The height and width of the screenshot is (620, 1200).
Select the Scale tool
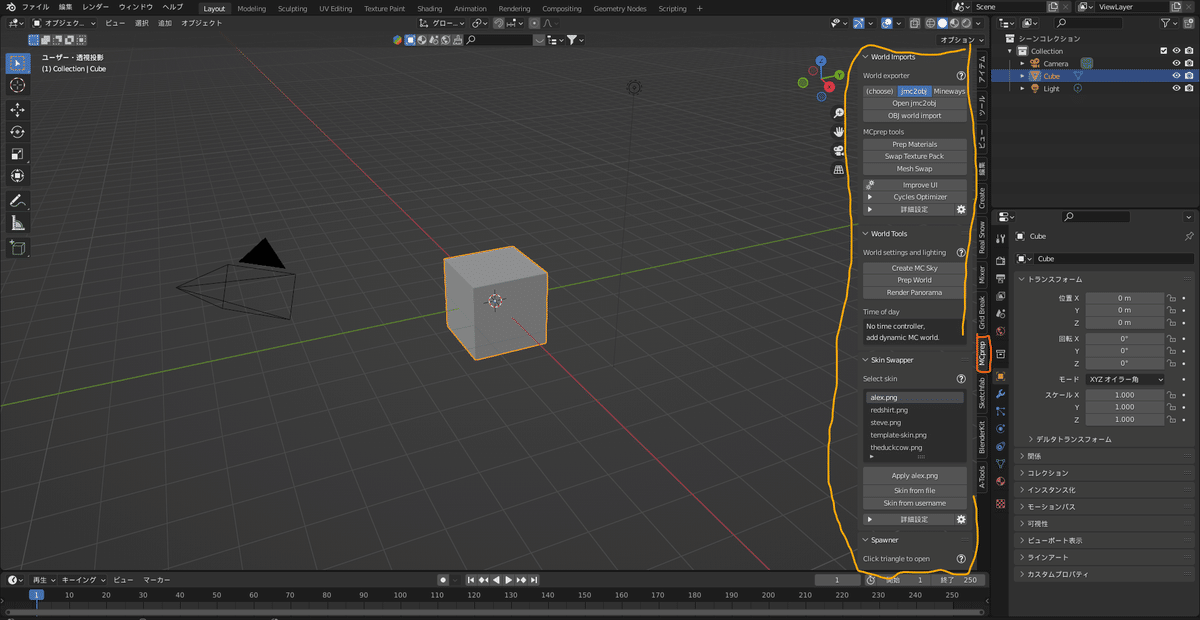pos(18,154)
